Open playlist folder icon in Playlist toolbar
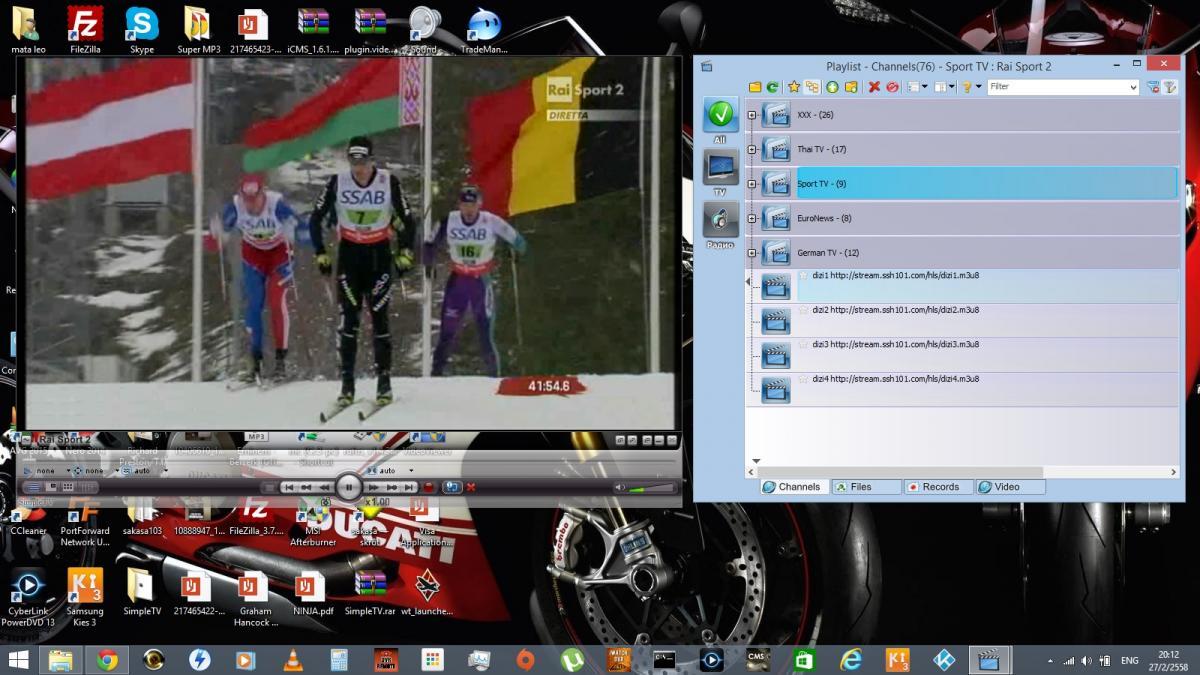The height and width of the screenshot is (675, 1200). pos(755,87)
